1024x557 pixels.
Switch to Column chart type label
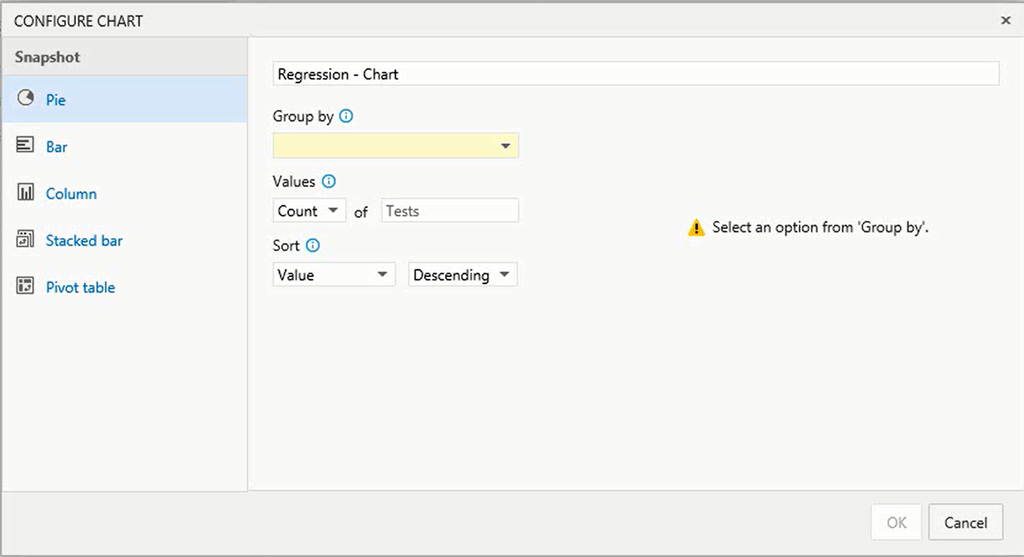[71, 194]
